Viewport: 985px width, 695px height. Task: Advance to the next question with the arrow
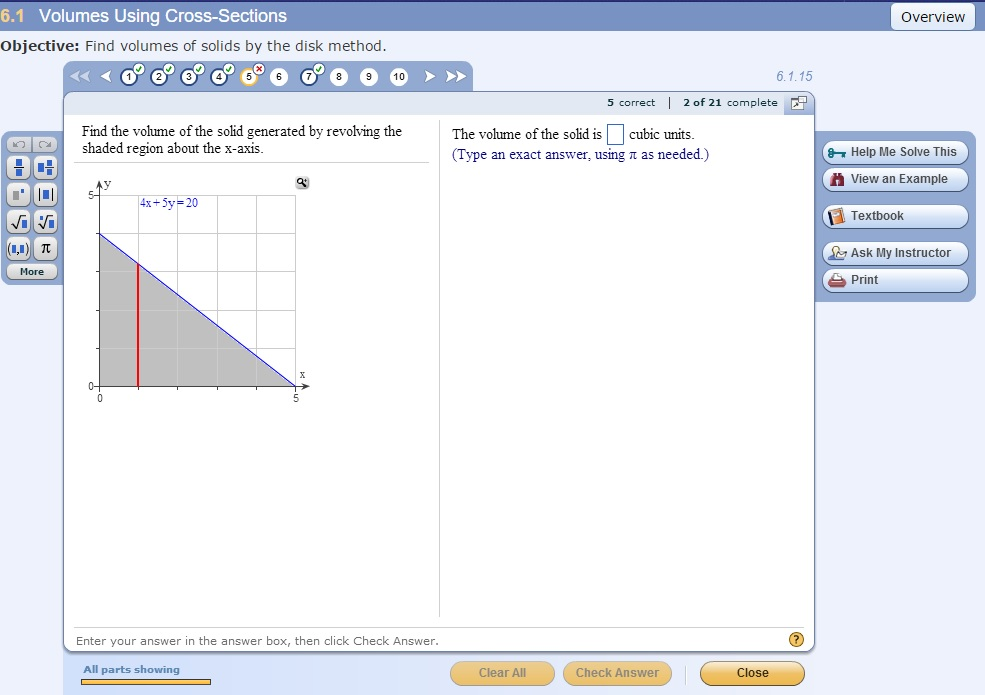click(x=427, y=75)
